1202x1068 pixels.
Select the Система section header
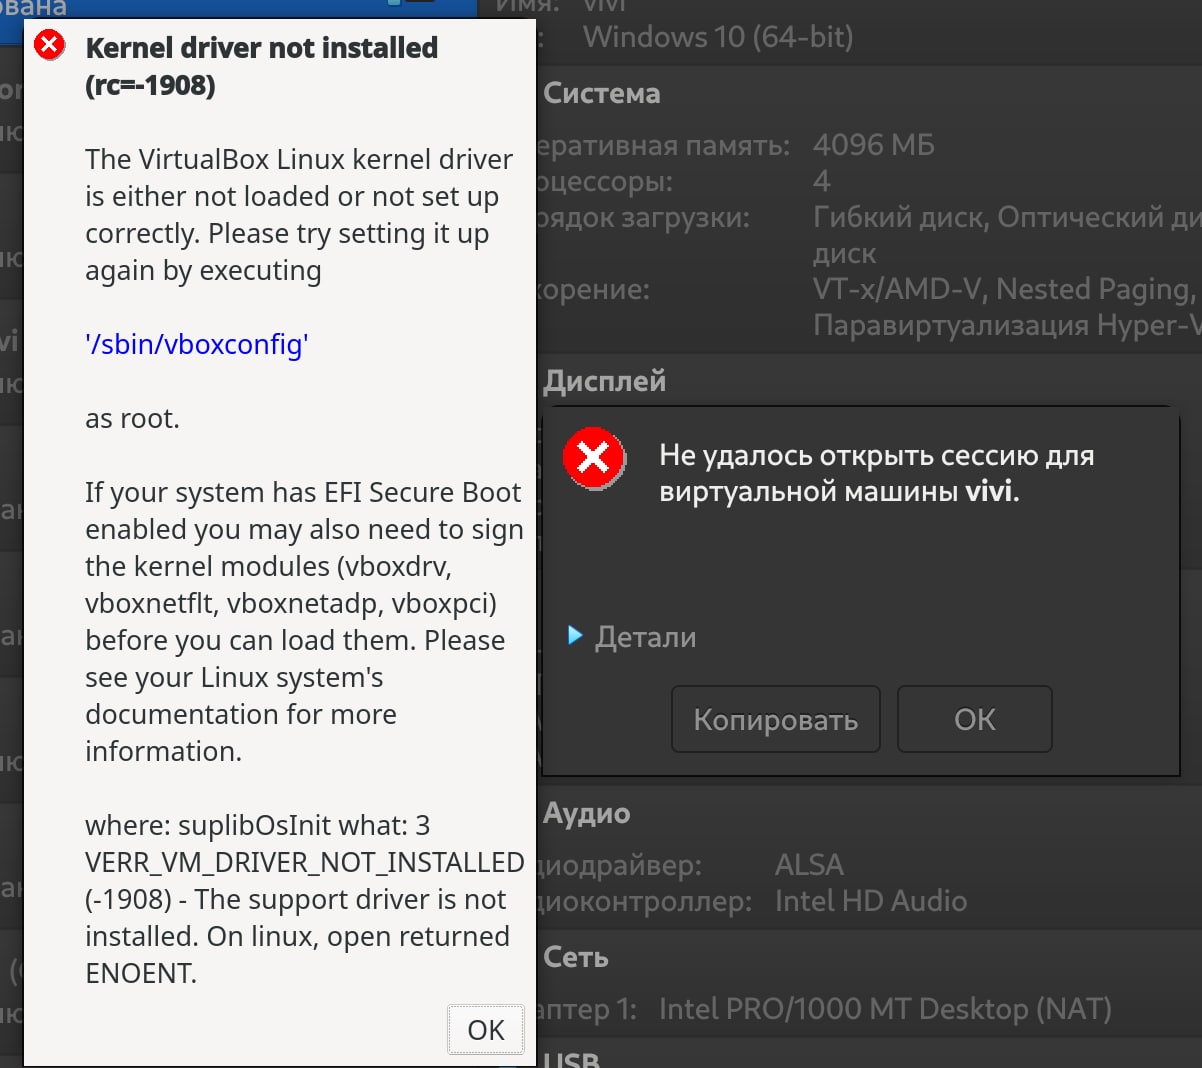(602, 94)
